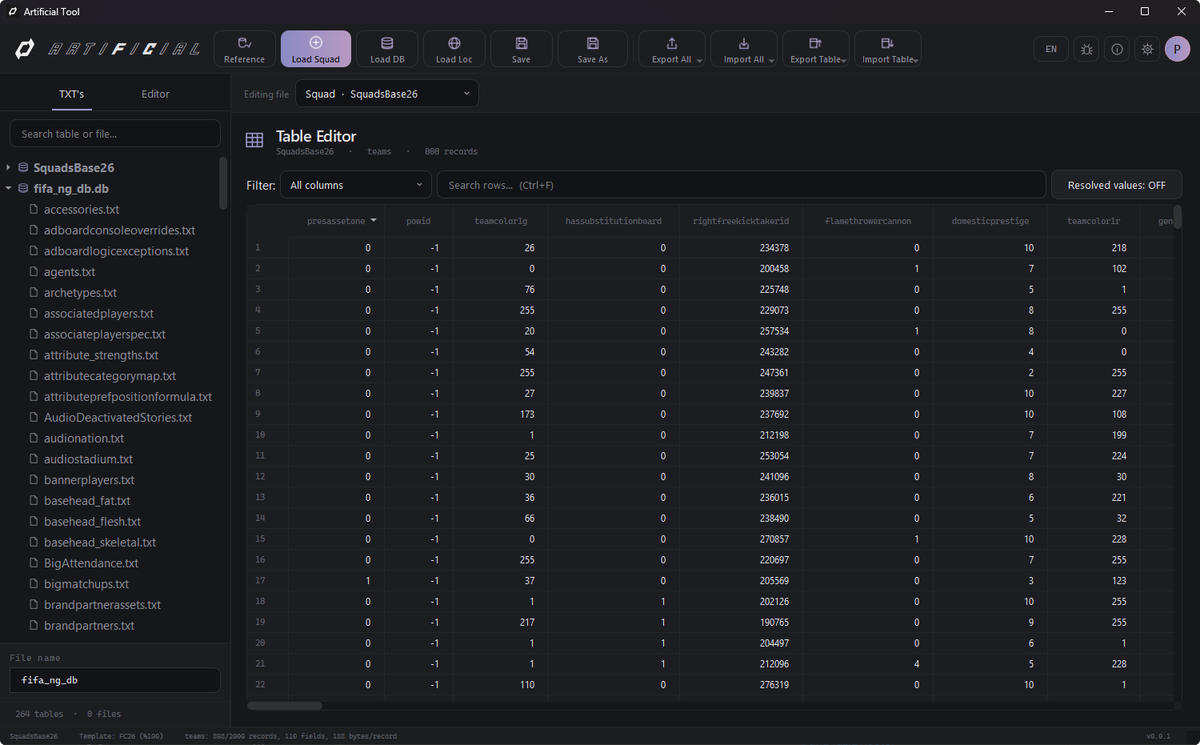
Task: Click the Export All button
Action: point(671,49)
